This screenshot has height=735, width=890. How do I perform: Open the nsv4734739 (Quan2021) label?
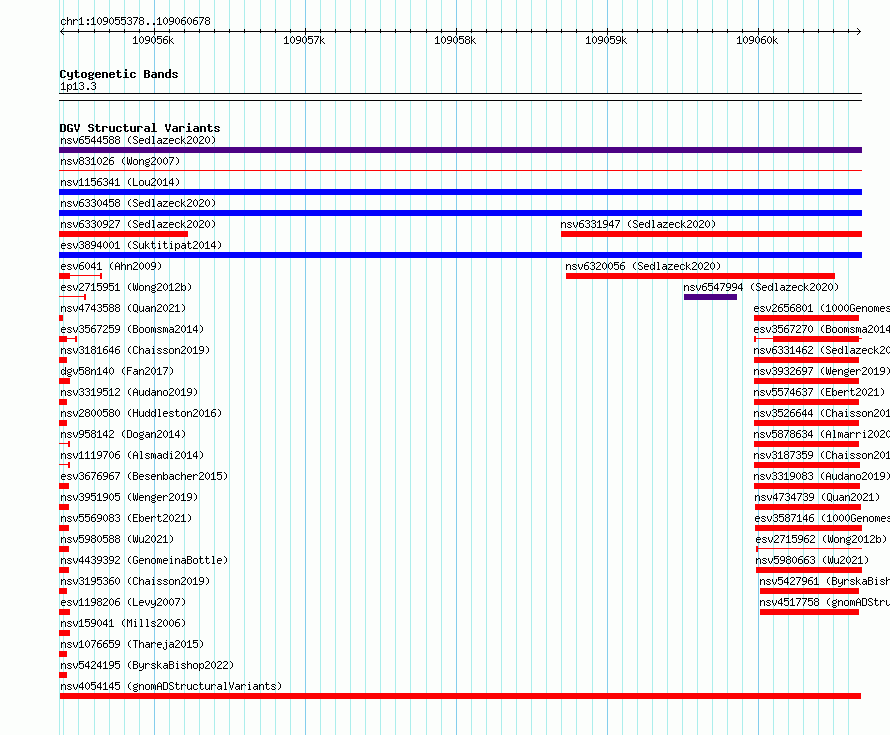[x=817, y=497]
